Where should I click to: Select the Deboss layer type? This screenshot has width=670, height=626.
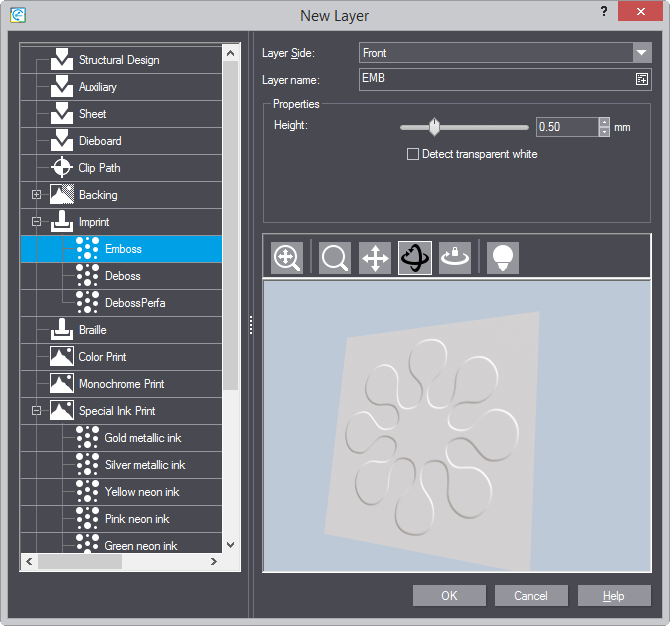click(122, 276)
